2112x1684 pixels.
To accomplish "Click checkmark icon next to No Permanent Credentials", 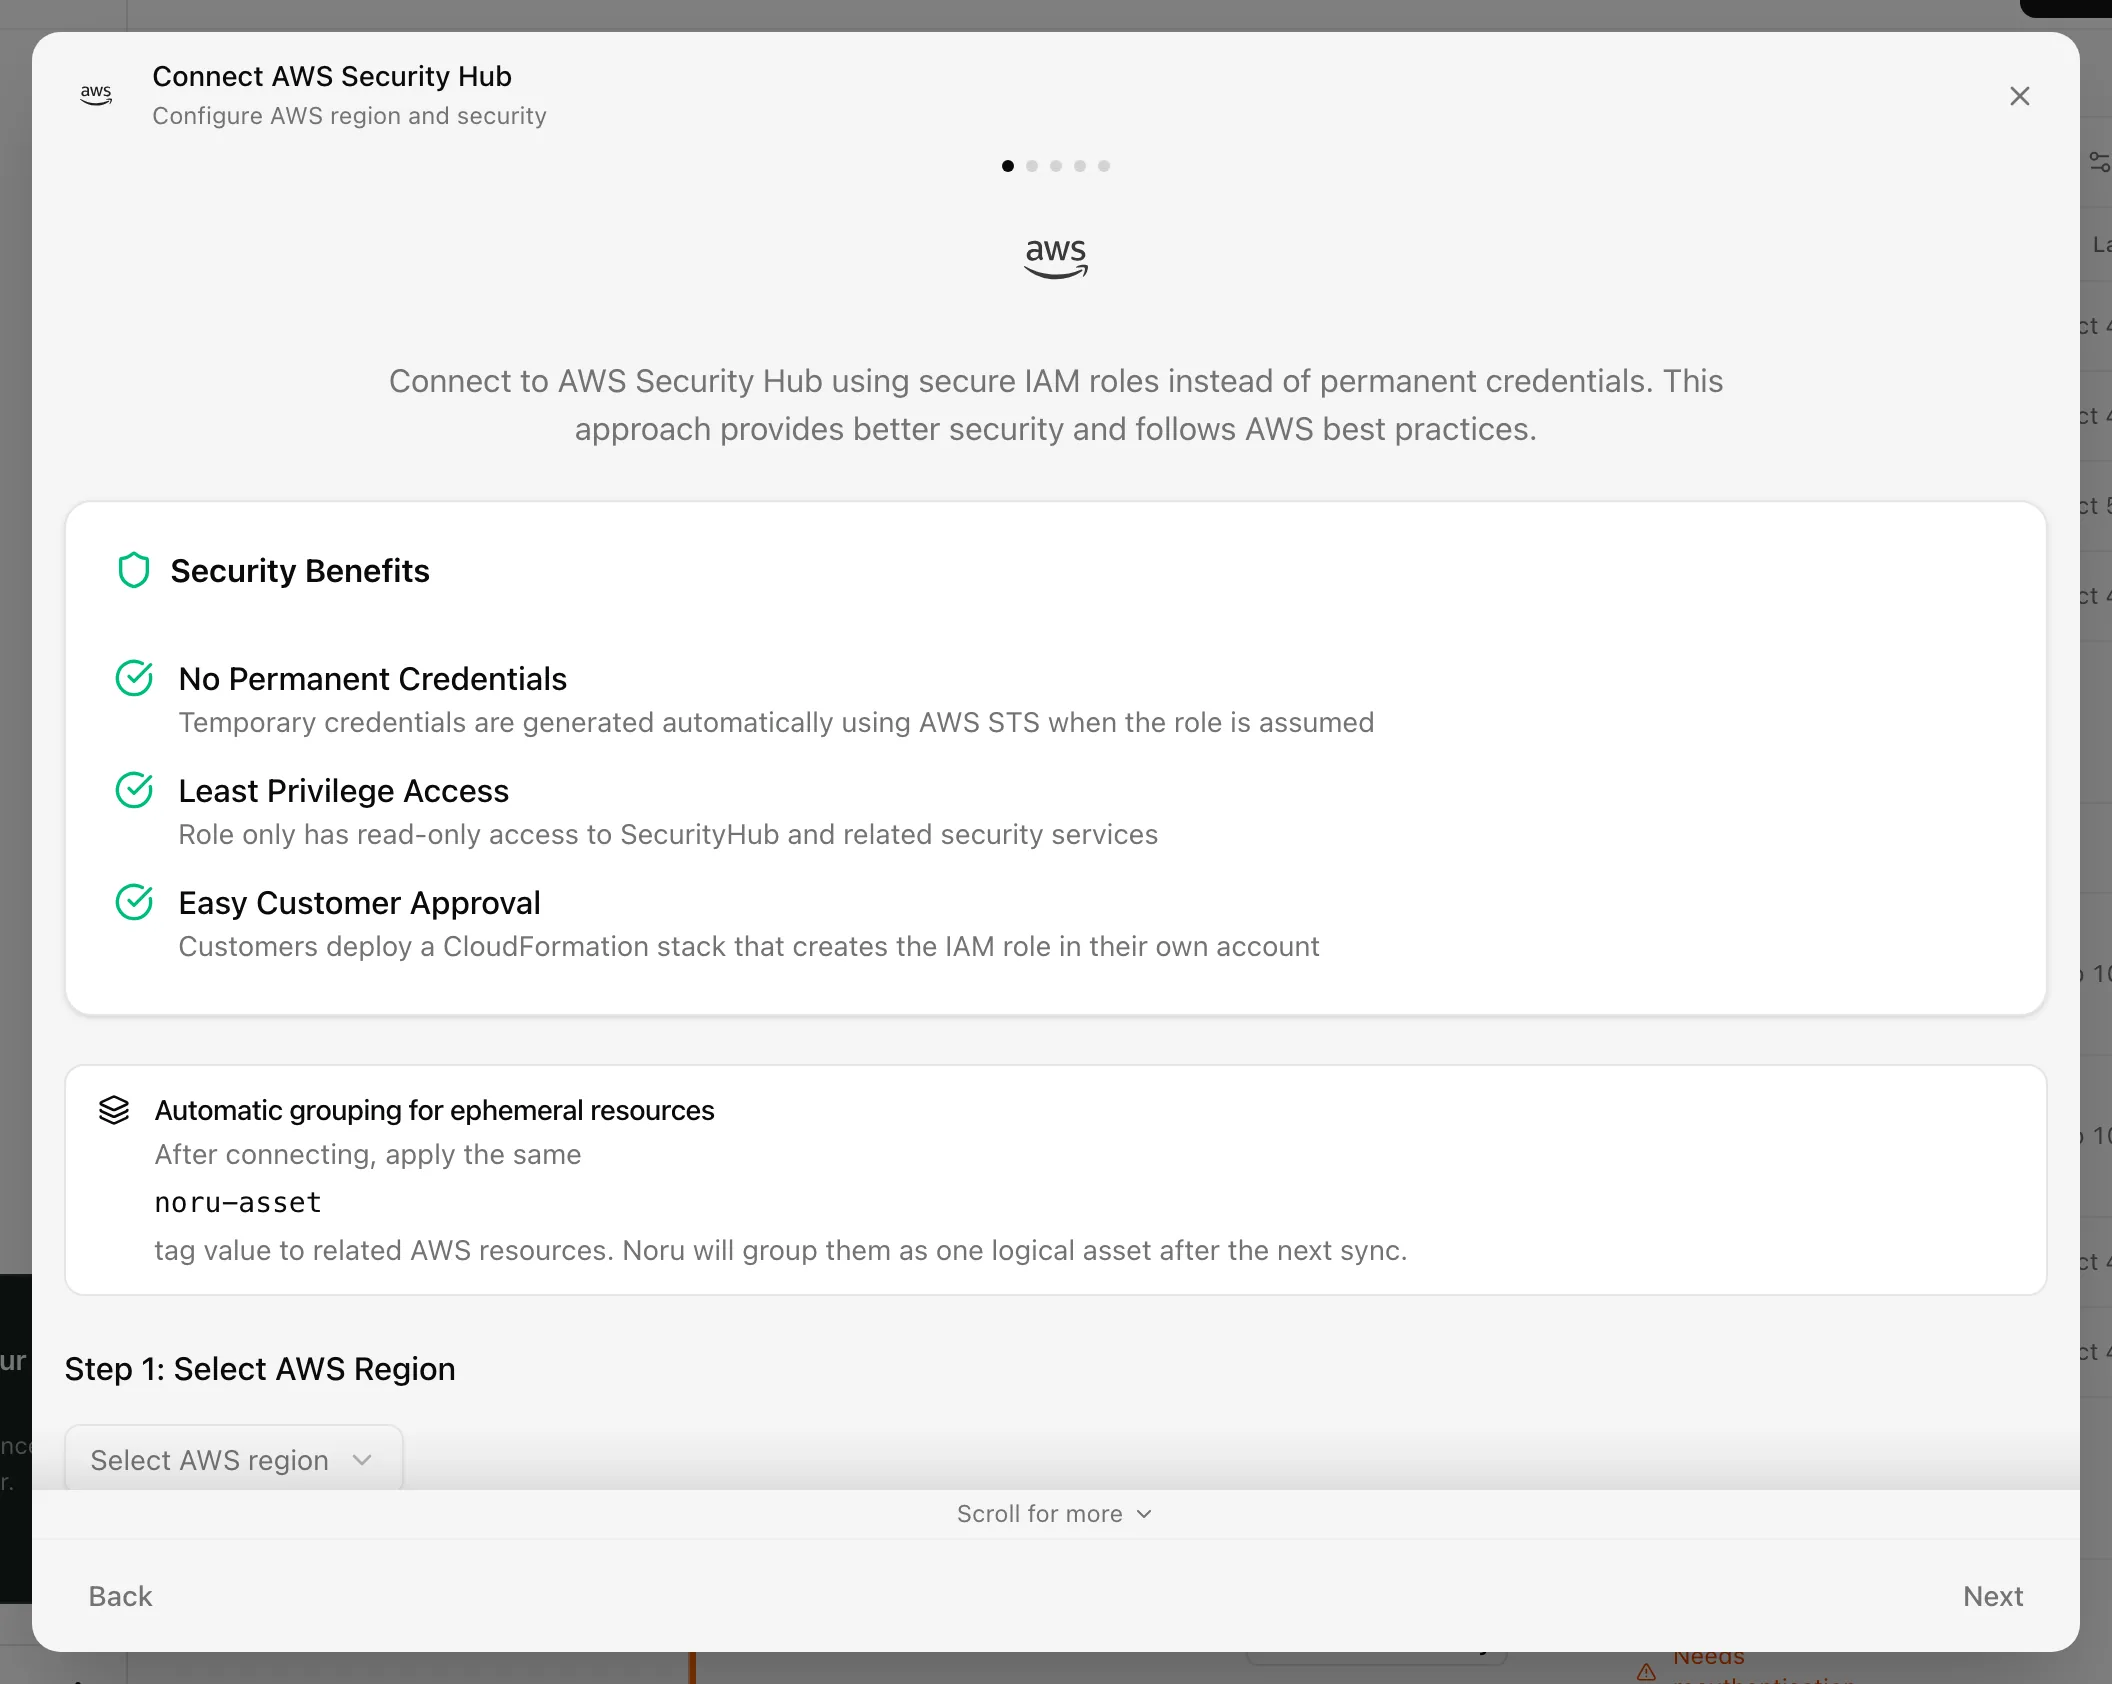I will (134, 678).
